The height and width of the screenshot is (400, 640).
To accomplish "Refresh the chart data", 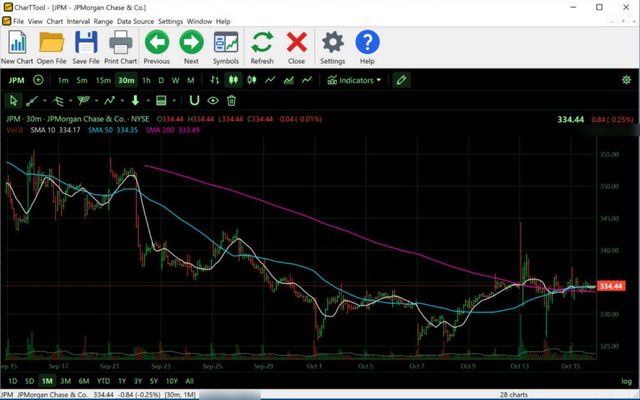I will (x=262, y=47).
